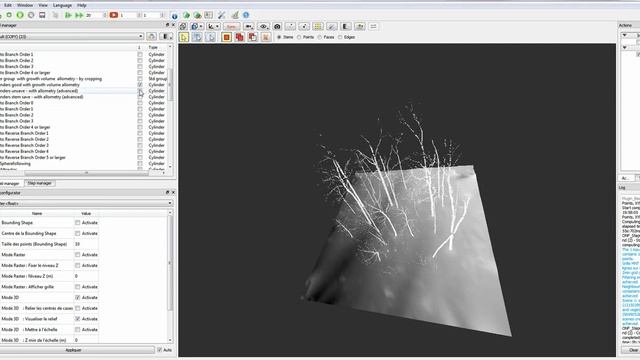Open the Edit menu
The image size is (640, 360).
pos(8,5)
